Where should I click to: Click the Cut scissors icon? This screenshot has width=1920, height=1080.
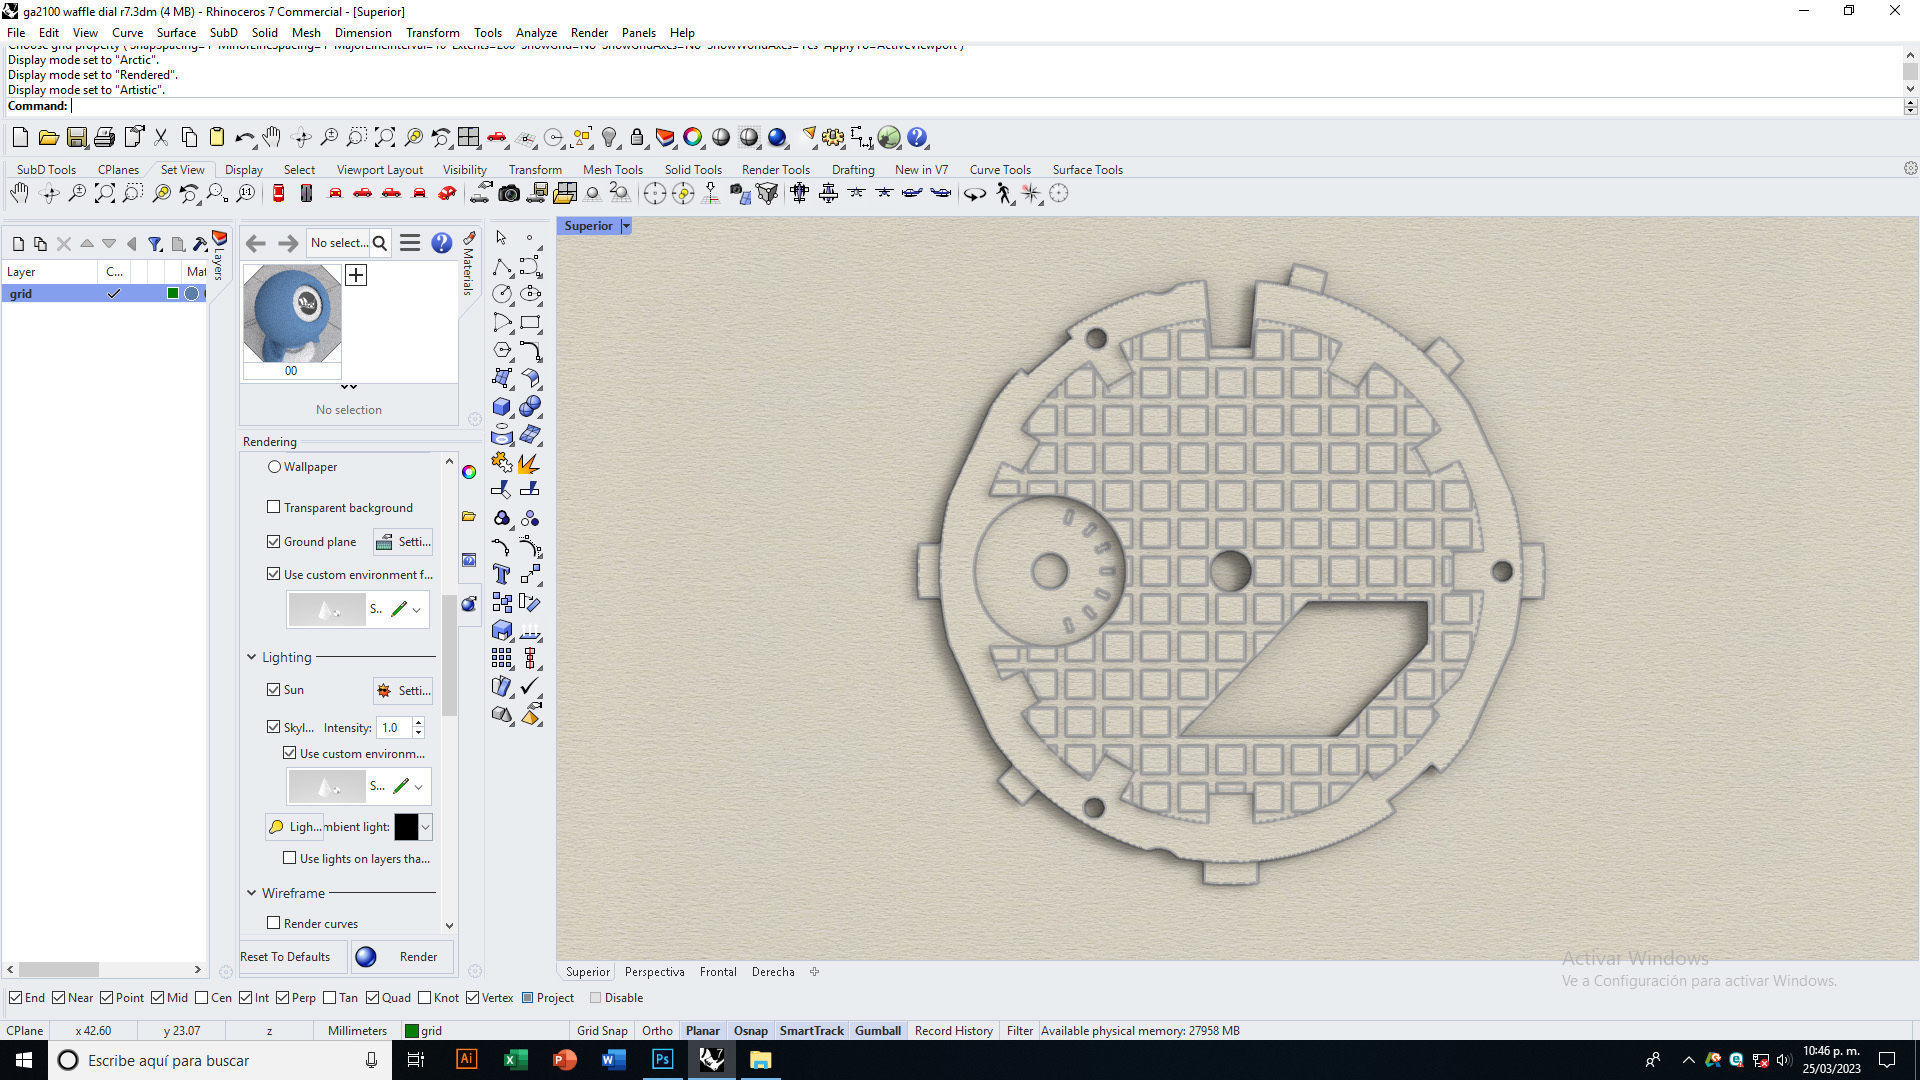[160, 138]
